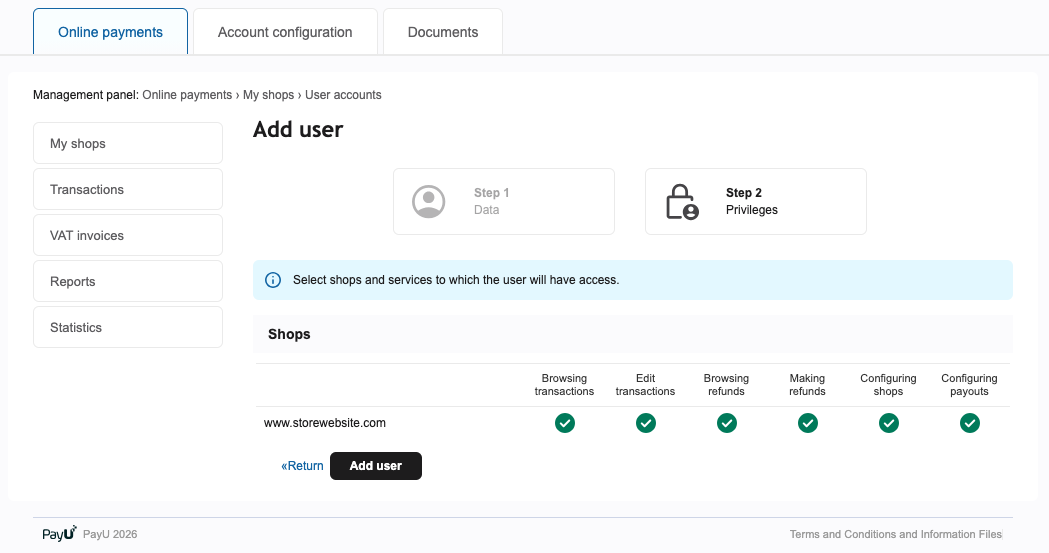Open the Documents tab
This screenshot has height=553, width=1049.
pos(443,32)
